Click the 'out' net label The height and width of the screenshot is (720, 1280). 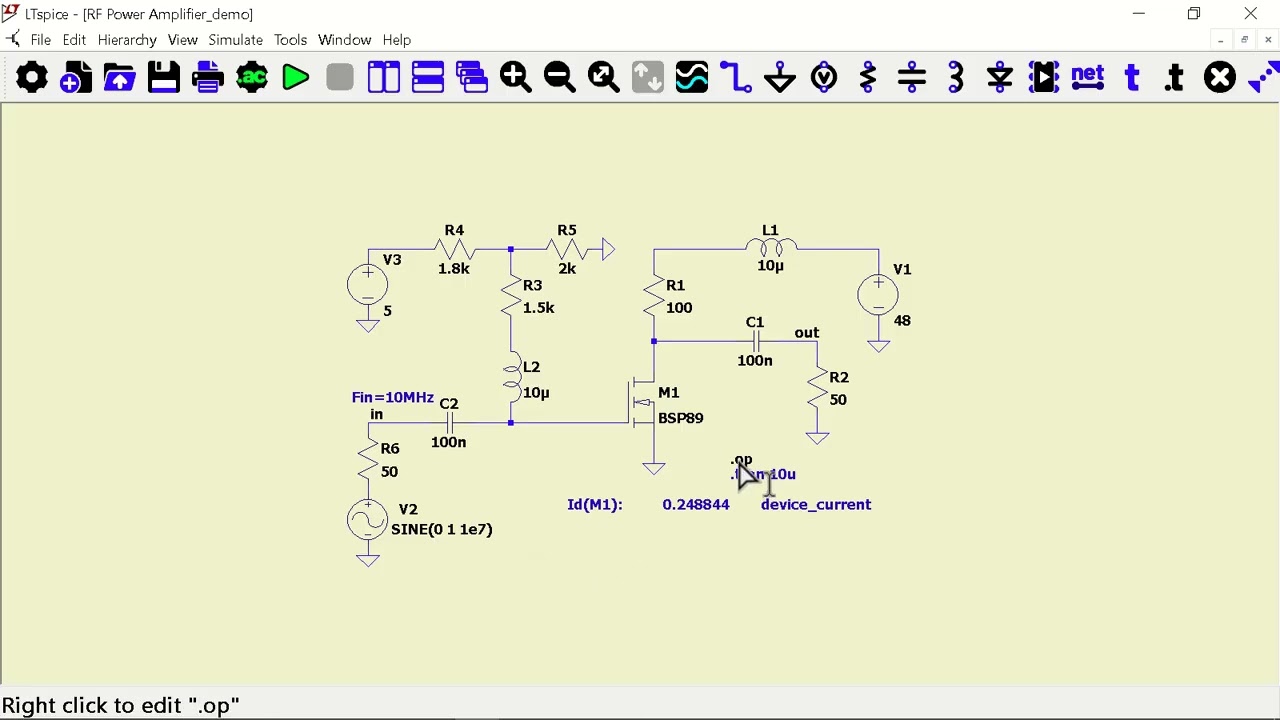click(x=806, y=332)
